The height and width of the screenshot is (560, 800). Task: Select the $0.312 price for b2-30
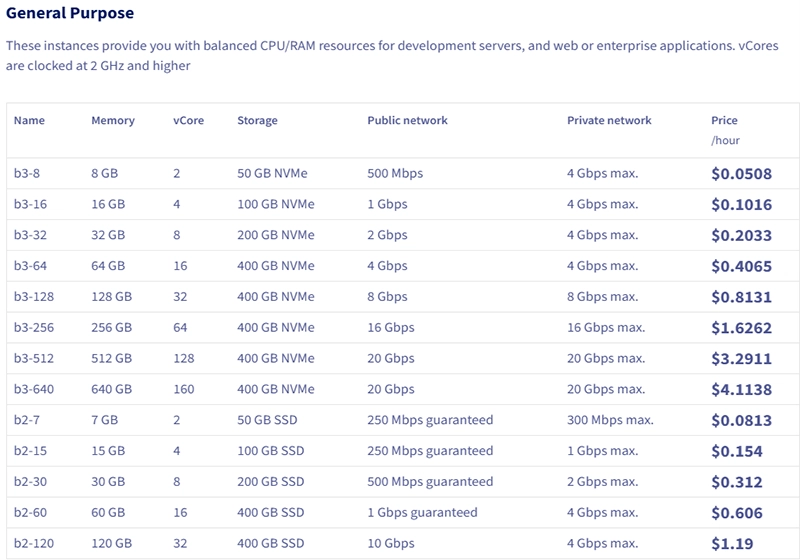pos(736,482)
